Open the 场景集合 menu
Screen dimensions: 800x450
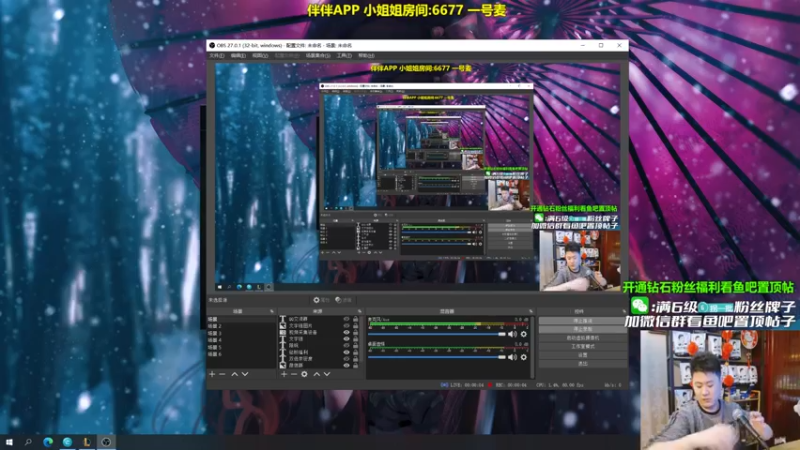coord(318,56)
